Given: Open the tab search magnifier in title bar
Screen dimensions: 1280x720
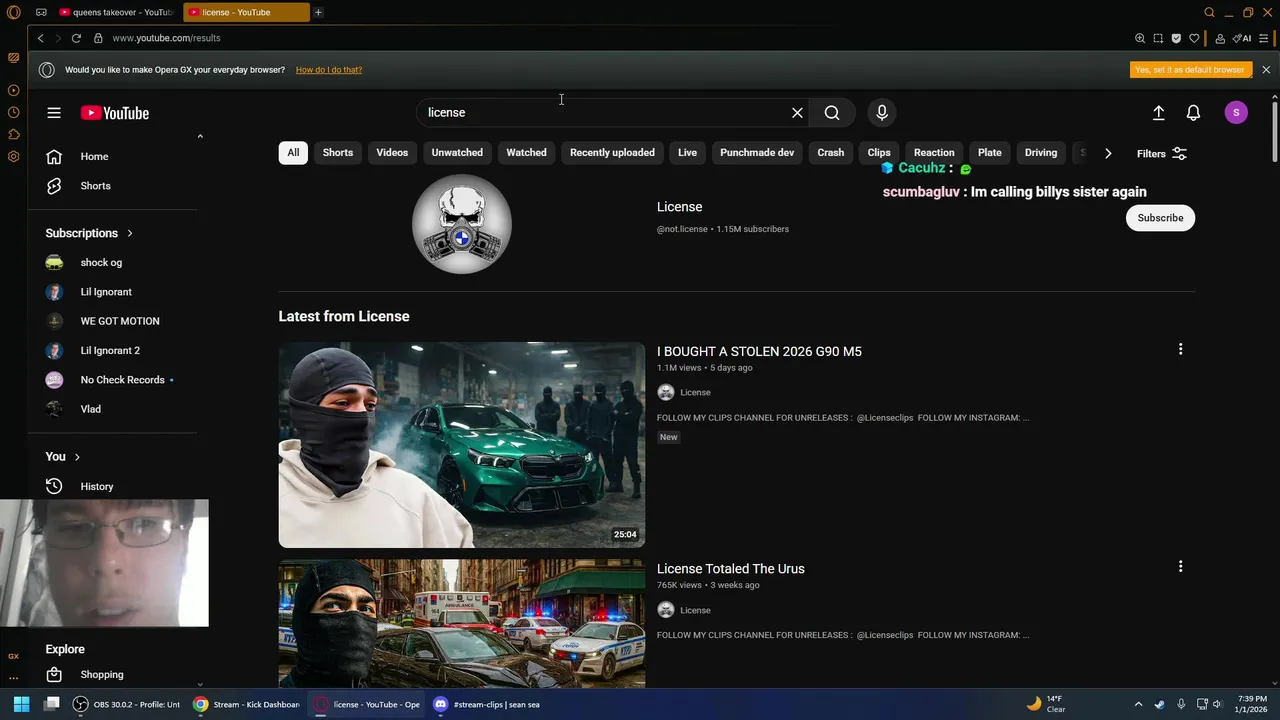Looking at the screenshot, I should (1209, 12).
